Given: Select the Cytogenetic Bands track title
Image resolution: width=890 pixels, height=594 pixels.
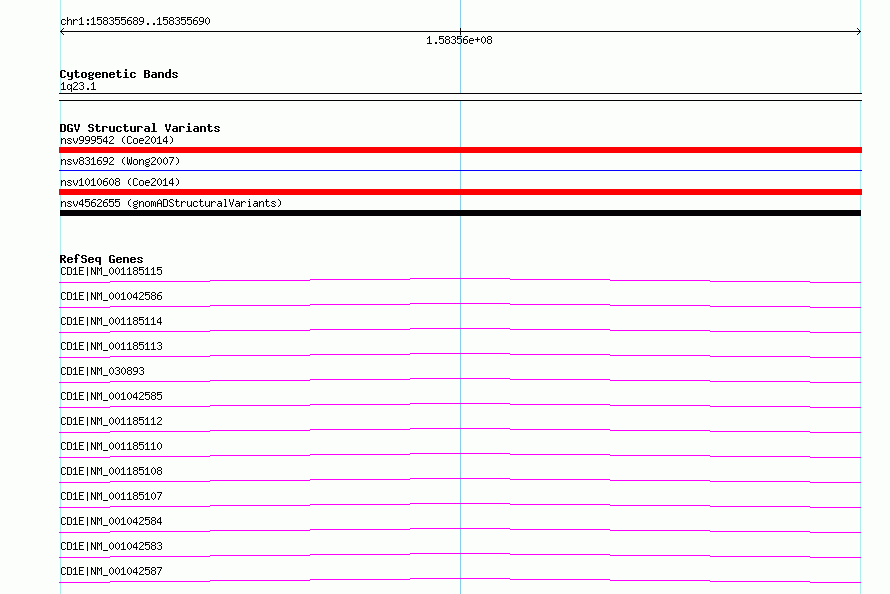Looking at the screenshot, I should [119, 74].
